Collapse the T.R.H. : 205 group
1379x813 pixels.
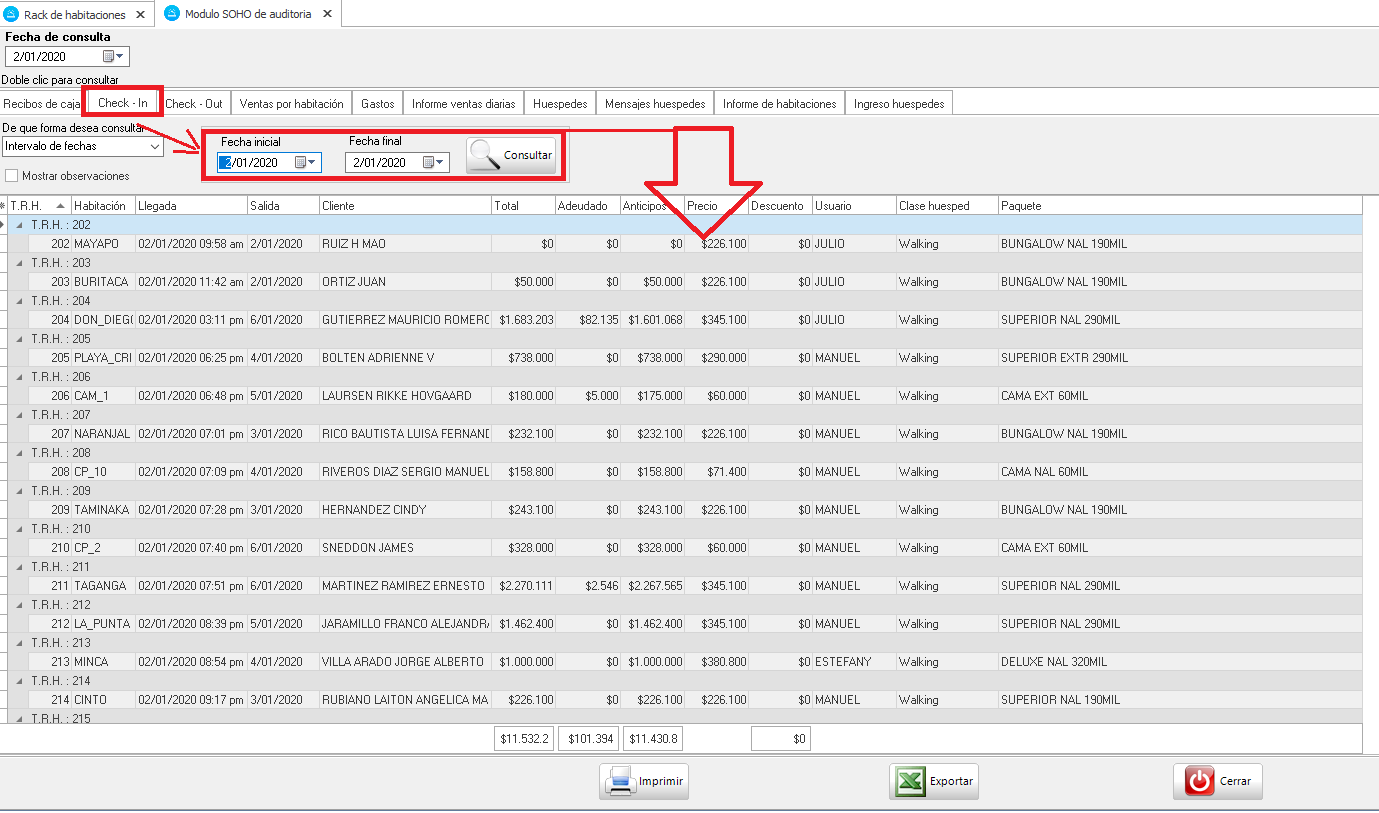coord(20,339)
